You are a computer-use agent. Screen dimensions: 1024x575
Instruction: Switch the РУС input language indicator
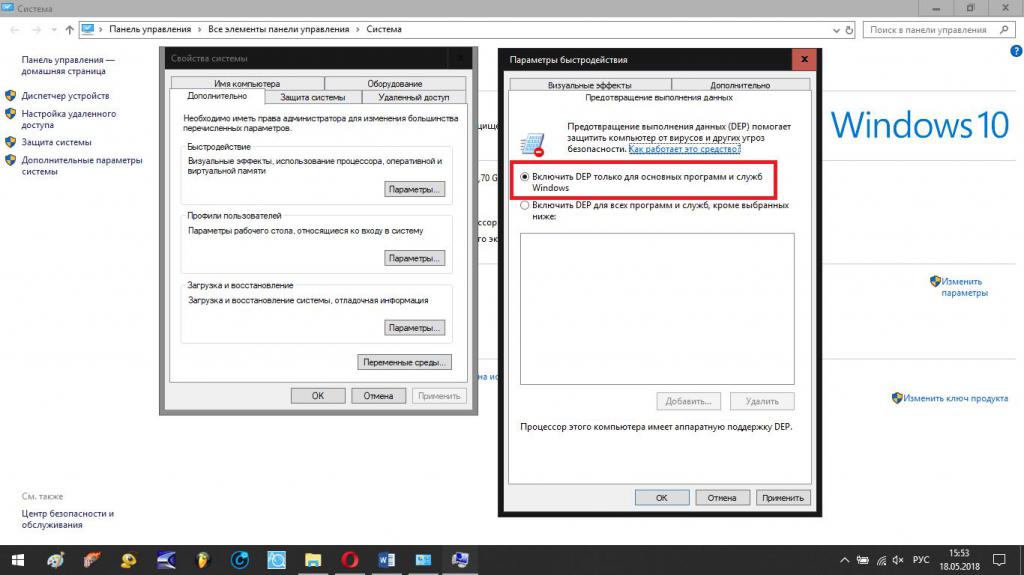921,560
